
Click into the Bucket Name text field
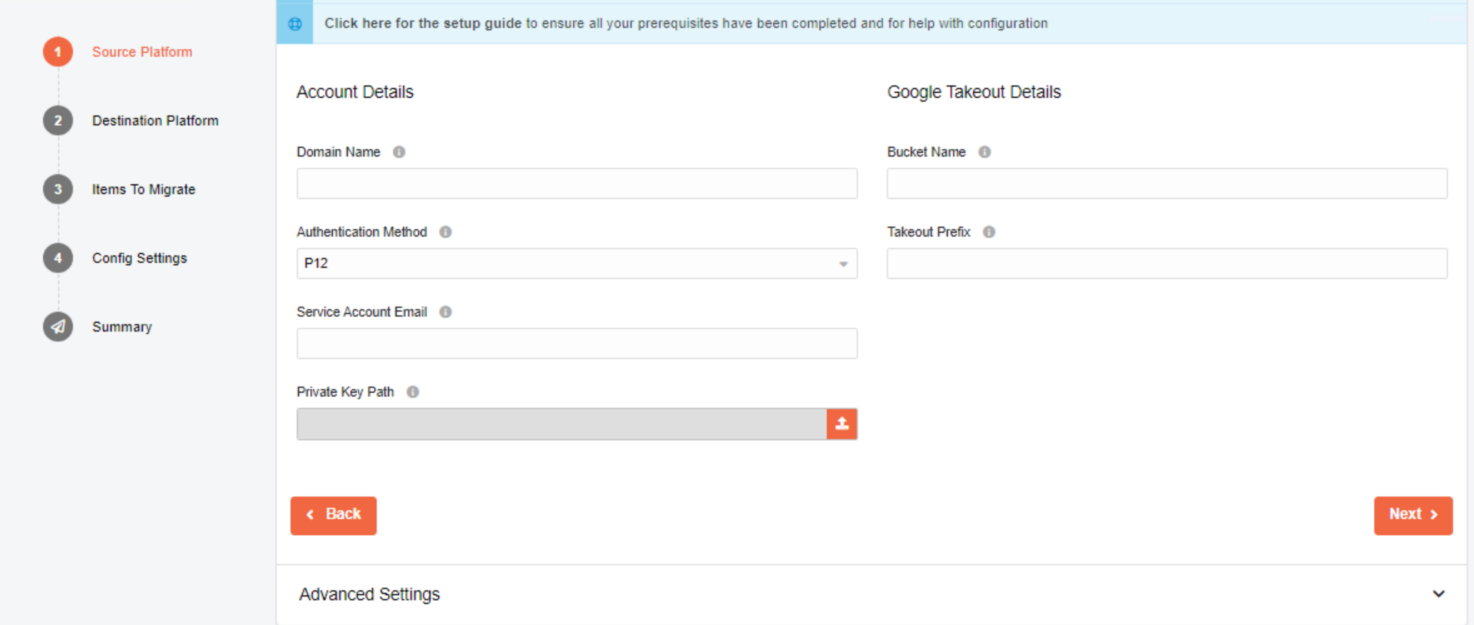[1167, 184]
